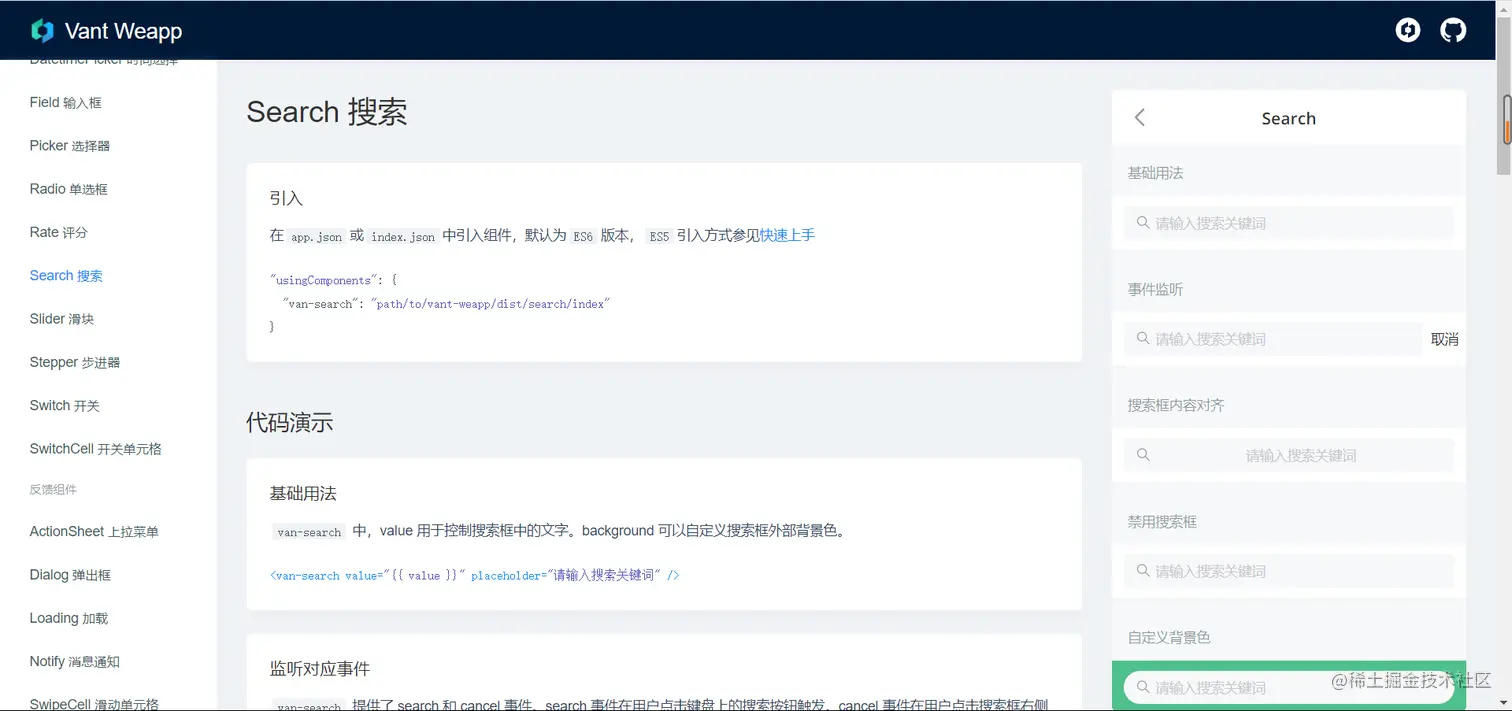Click the usingComponents code line
This screenshot has width=1512, height=711.
334,280
